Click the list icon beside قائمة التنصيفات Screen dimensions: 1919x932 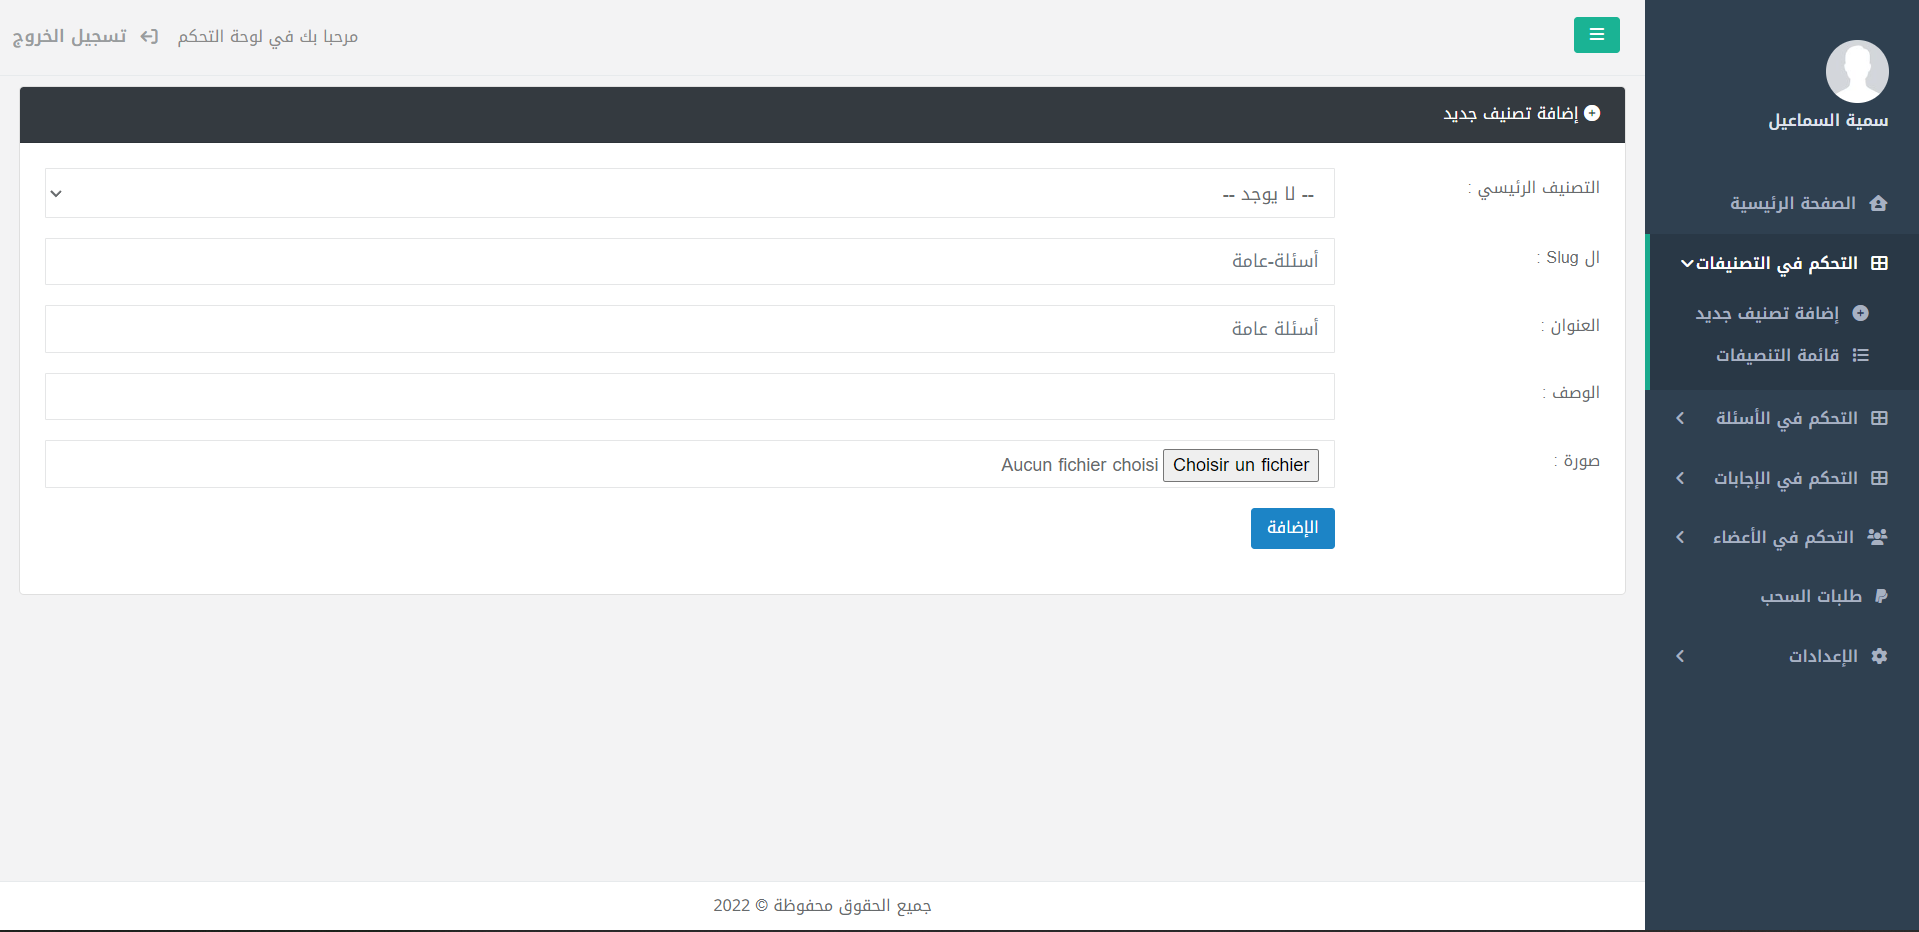pos(1860,355)
